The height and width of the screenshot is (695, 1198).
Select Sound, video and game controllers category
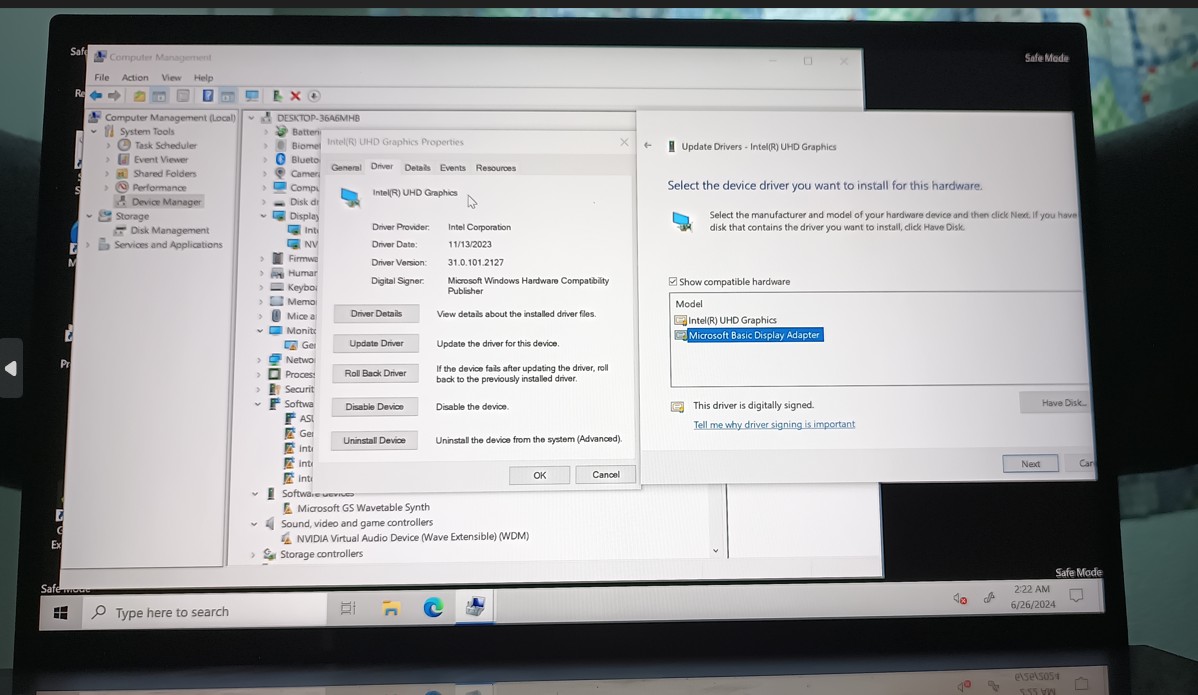pos(356,523)
